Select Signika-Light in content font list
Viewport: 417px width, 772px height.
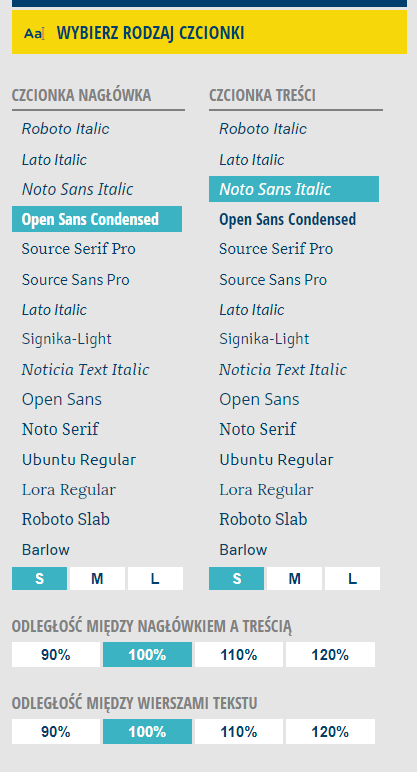[x=264, y=339]
